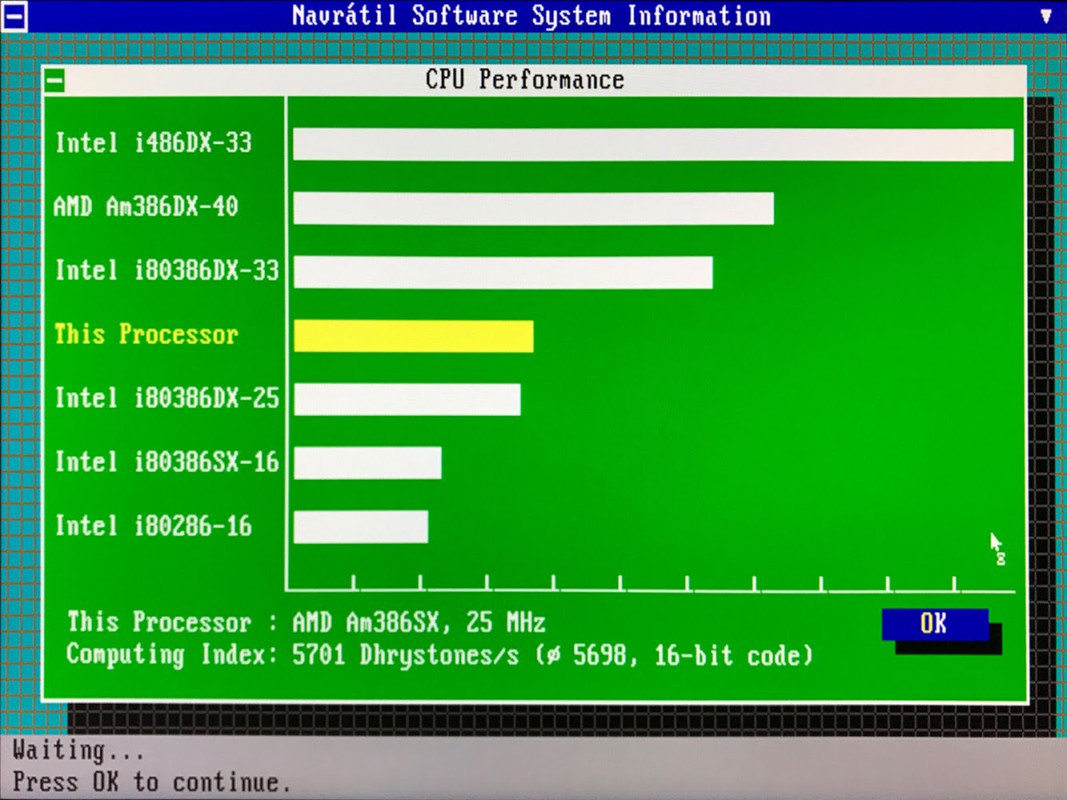This screenshot has width=1067, height=800.
Task: Click the down arrow in title bar
Action: click(x=1047, y=16)
